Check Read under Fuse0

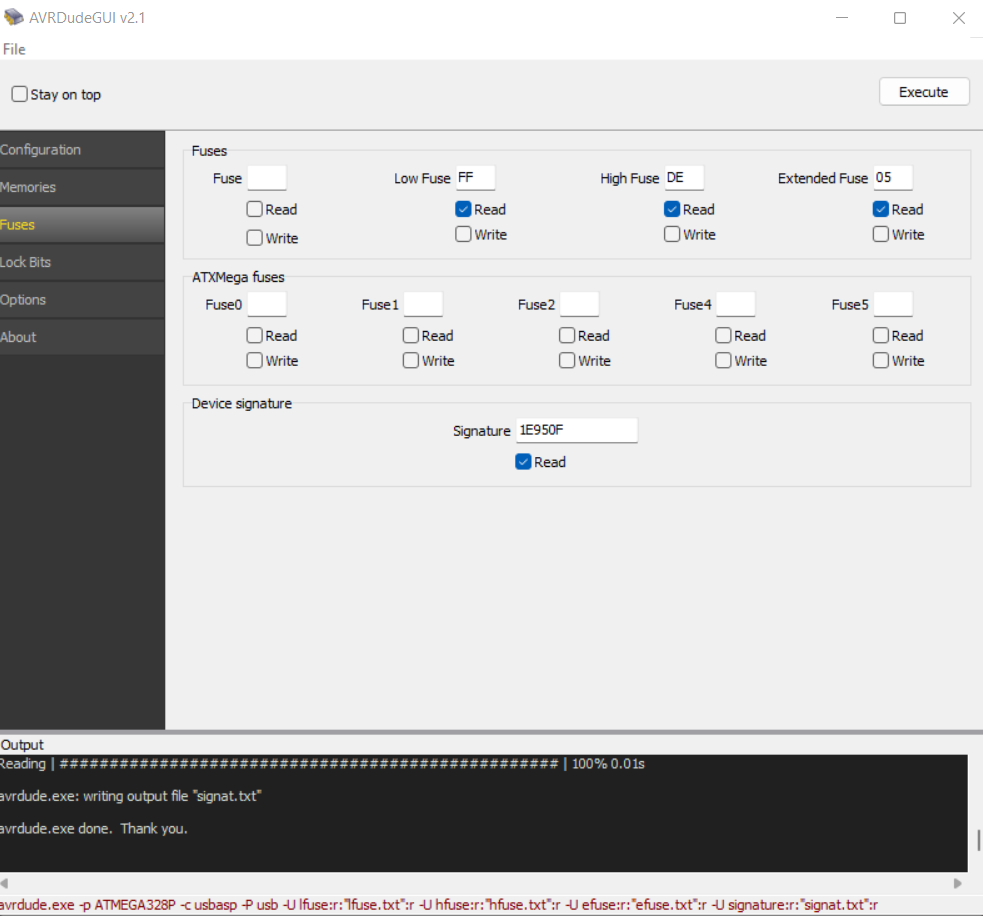(x=255, y=335)
